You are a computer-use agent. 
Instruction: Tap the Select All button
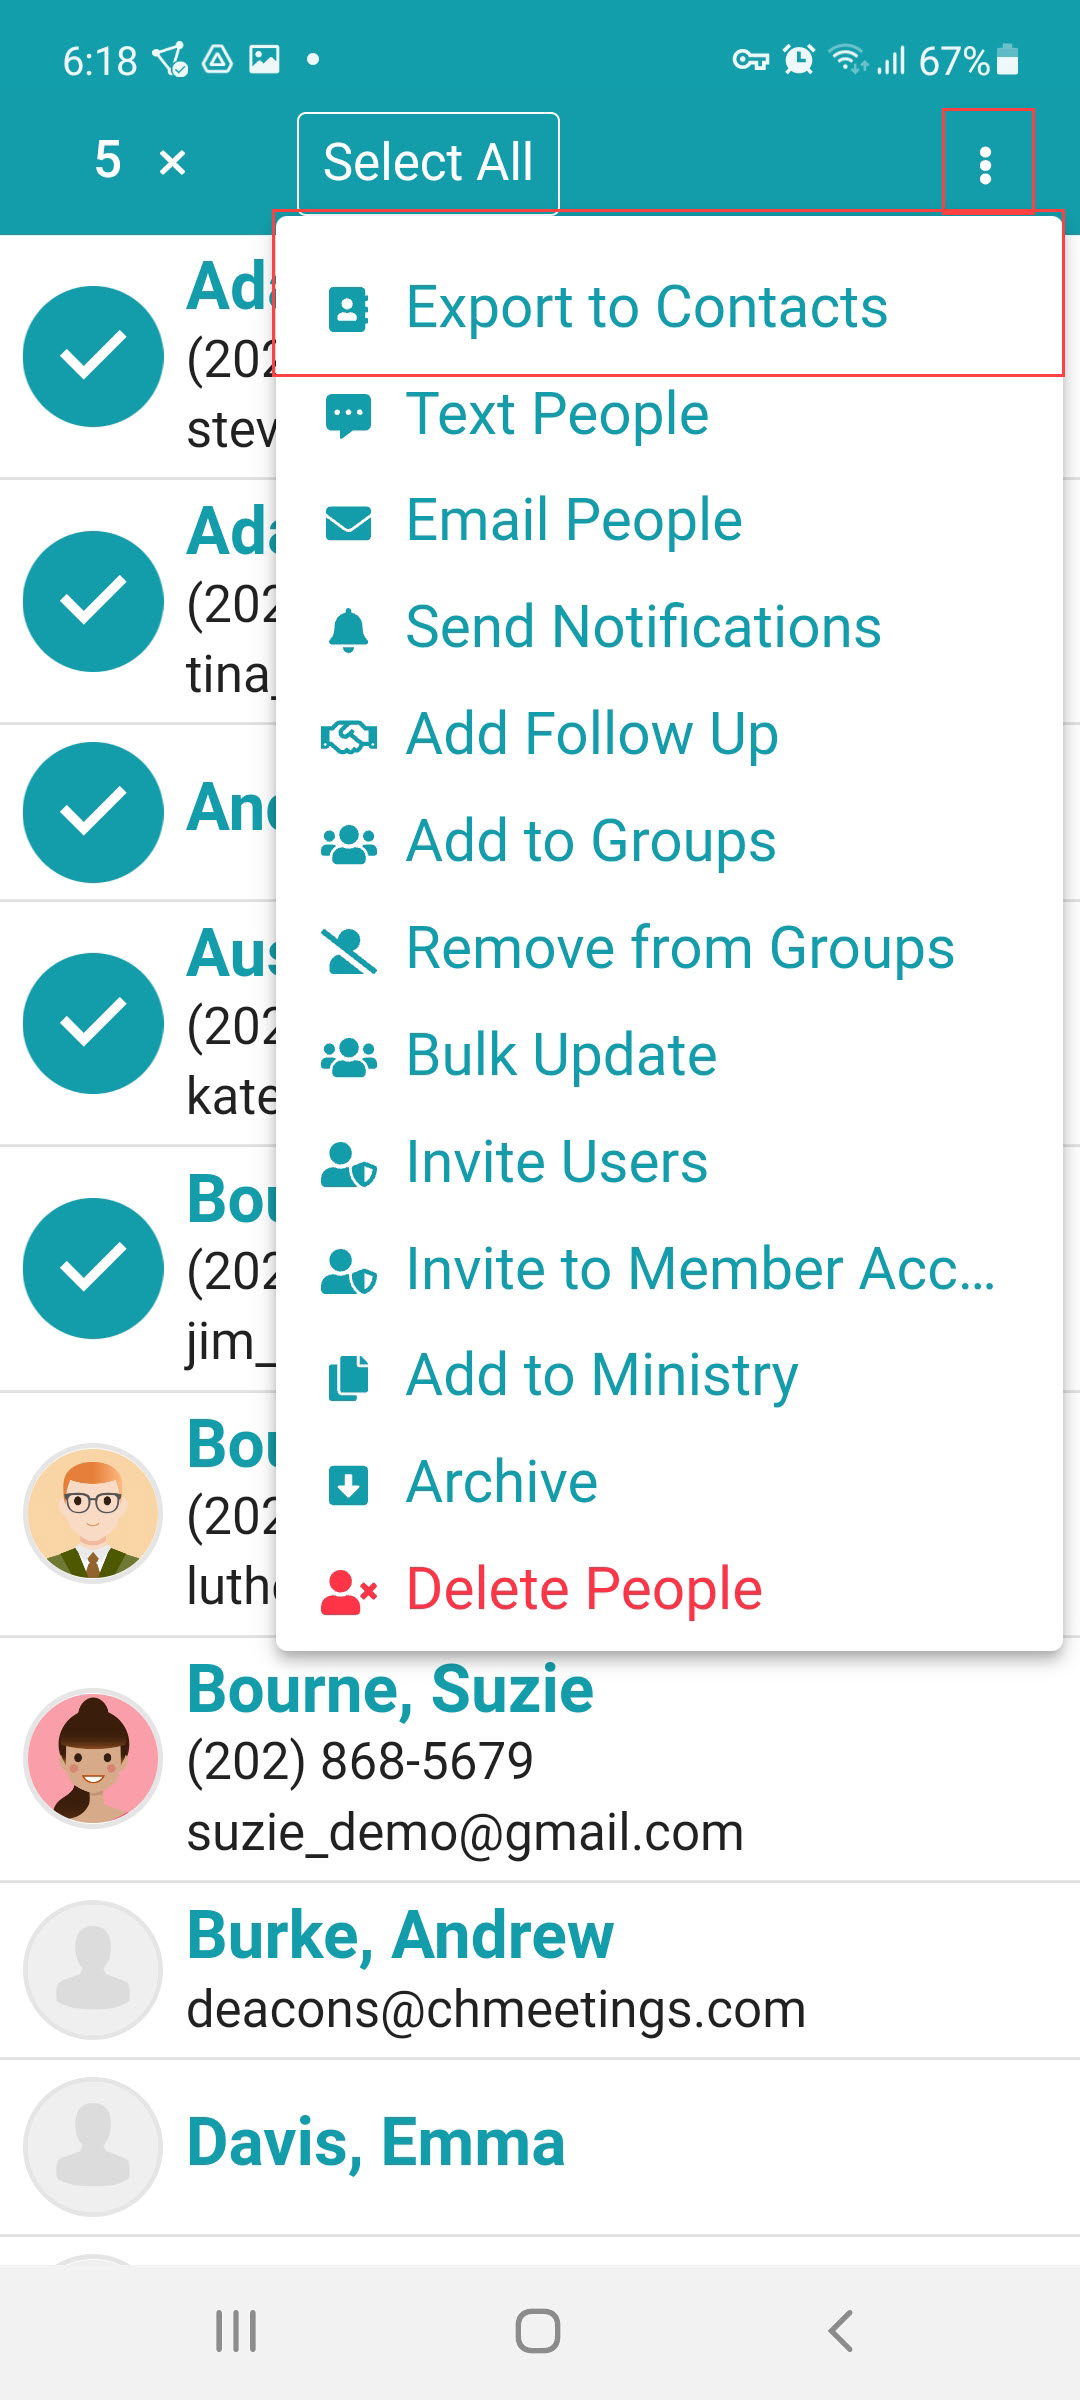pos(428,163)
